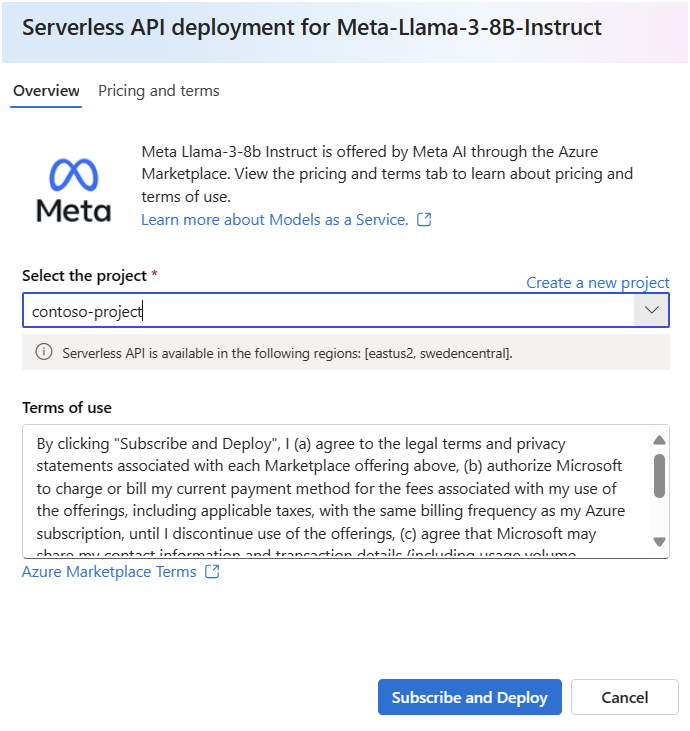The image size is (690, 731).
Task: Open Create a new project link
Action: (598, 283)
